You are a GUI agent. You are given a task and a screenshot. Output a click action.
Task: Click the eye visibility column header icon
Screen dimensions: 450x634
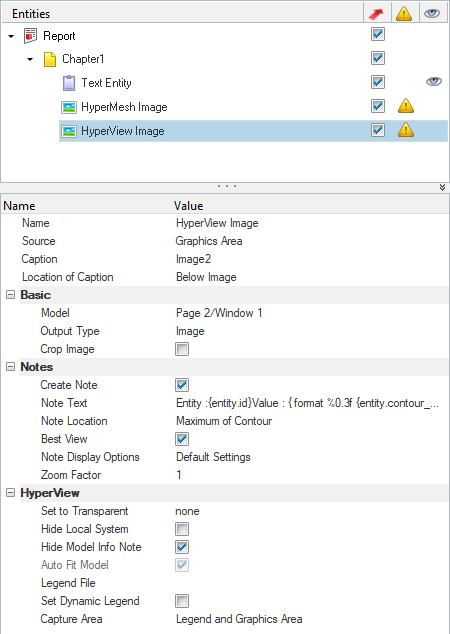(x=432, y=14)
